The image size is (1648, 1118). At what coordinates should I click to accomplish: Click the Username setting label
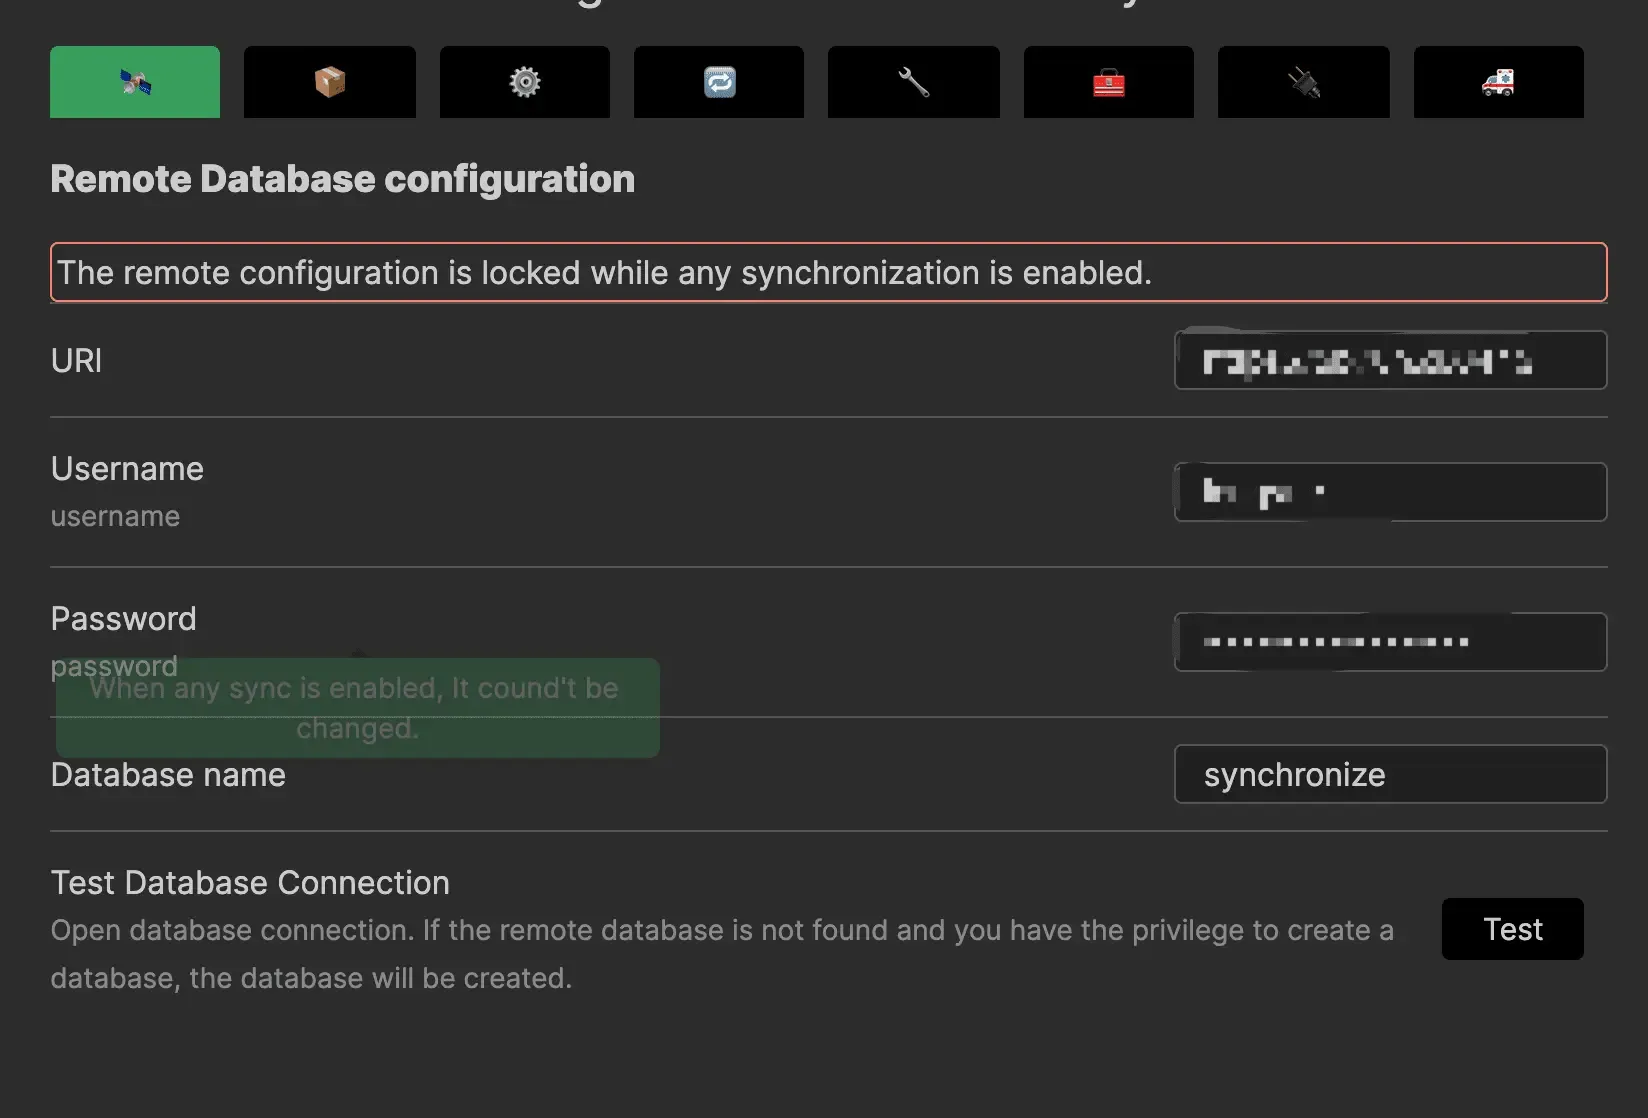tap(127, 469)
